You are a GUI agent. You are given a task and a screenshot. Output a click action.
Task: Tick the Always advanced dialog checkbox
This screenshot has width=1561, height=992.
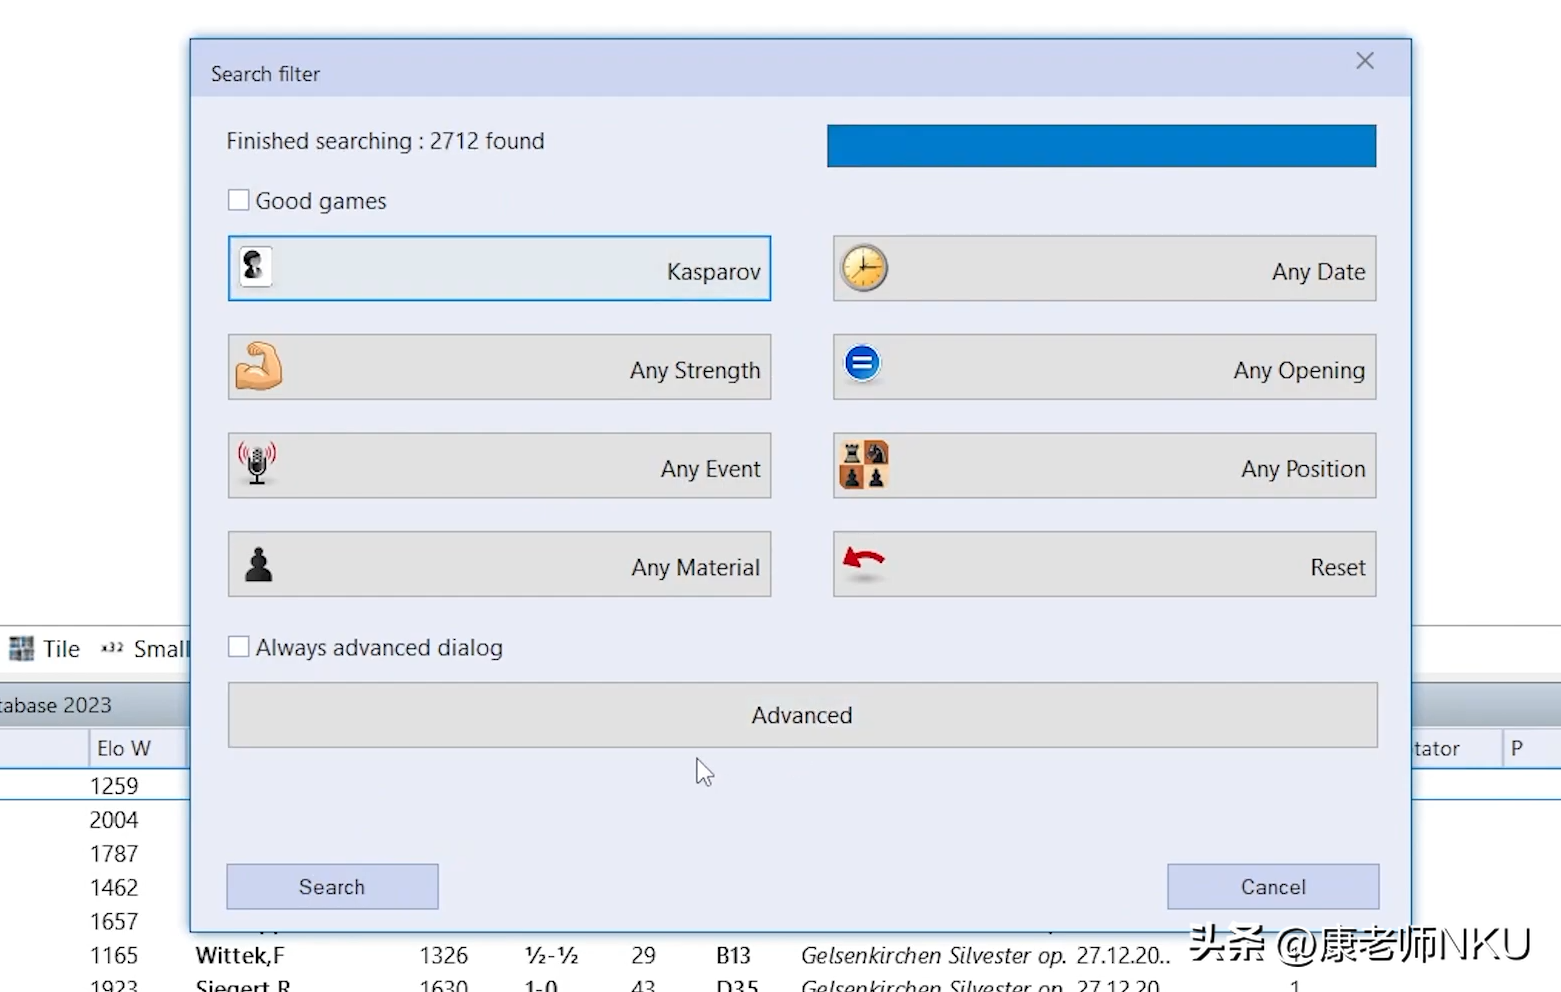coord(238,647)
